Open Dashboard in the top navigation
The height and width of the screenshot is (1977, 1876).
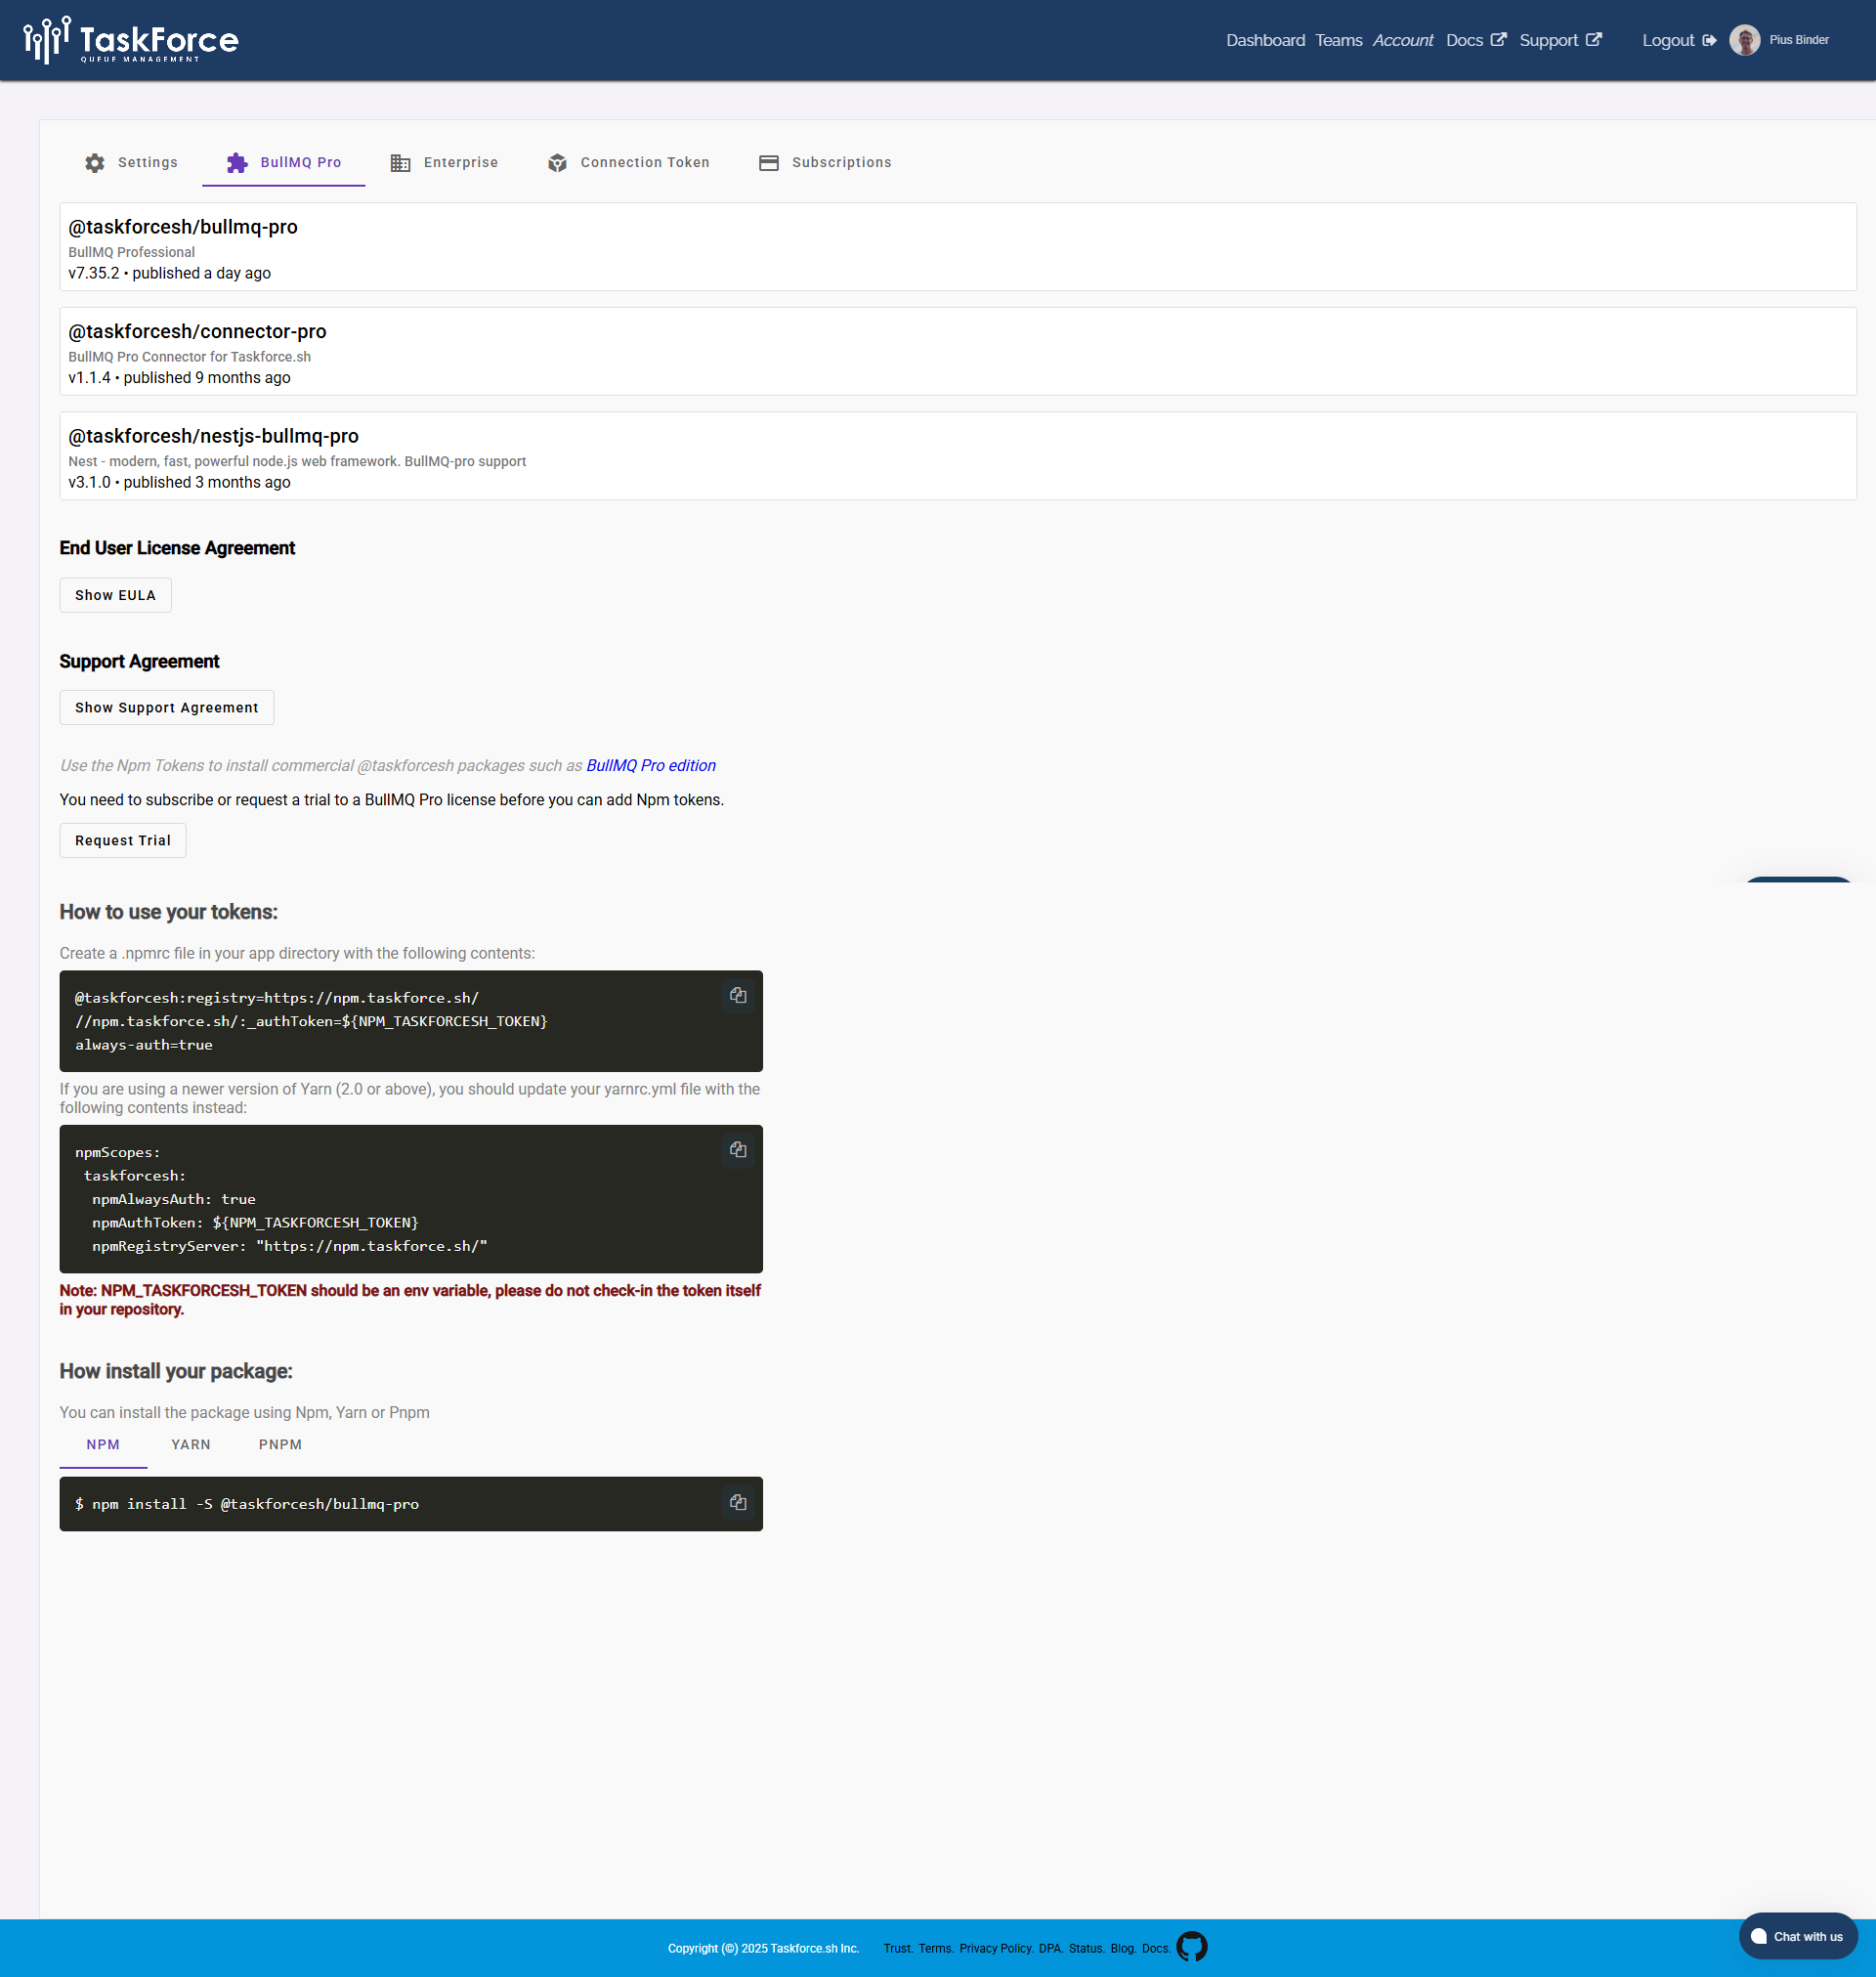point(1265,40)
